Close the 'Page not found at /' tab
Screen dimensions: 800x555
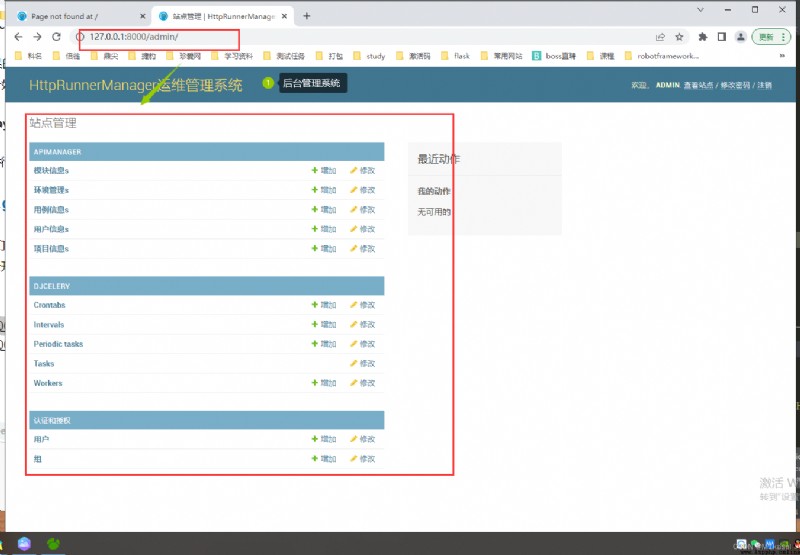click(142, 16)
